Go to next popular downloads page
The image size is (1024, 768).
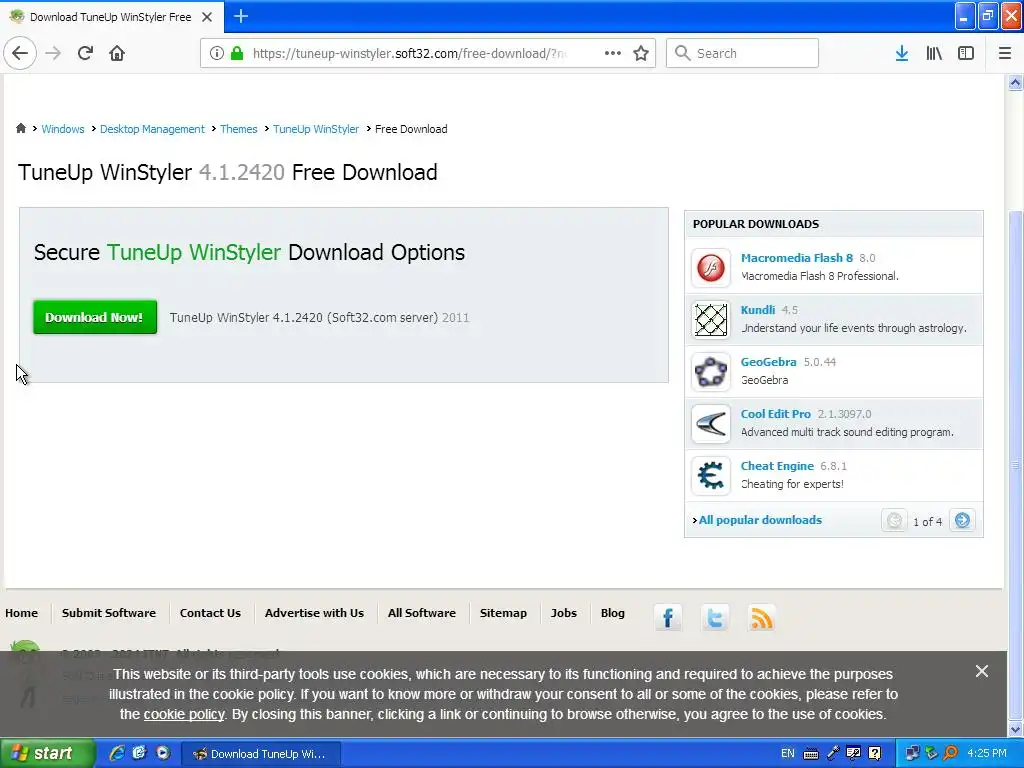(x=962, y=520)
